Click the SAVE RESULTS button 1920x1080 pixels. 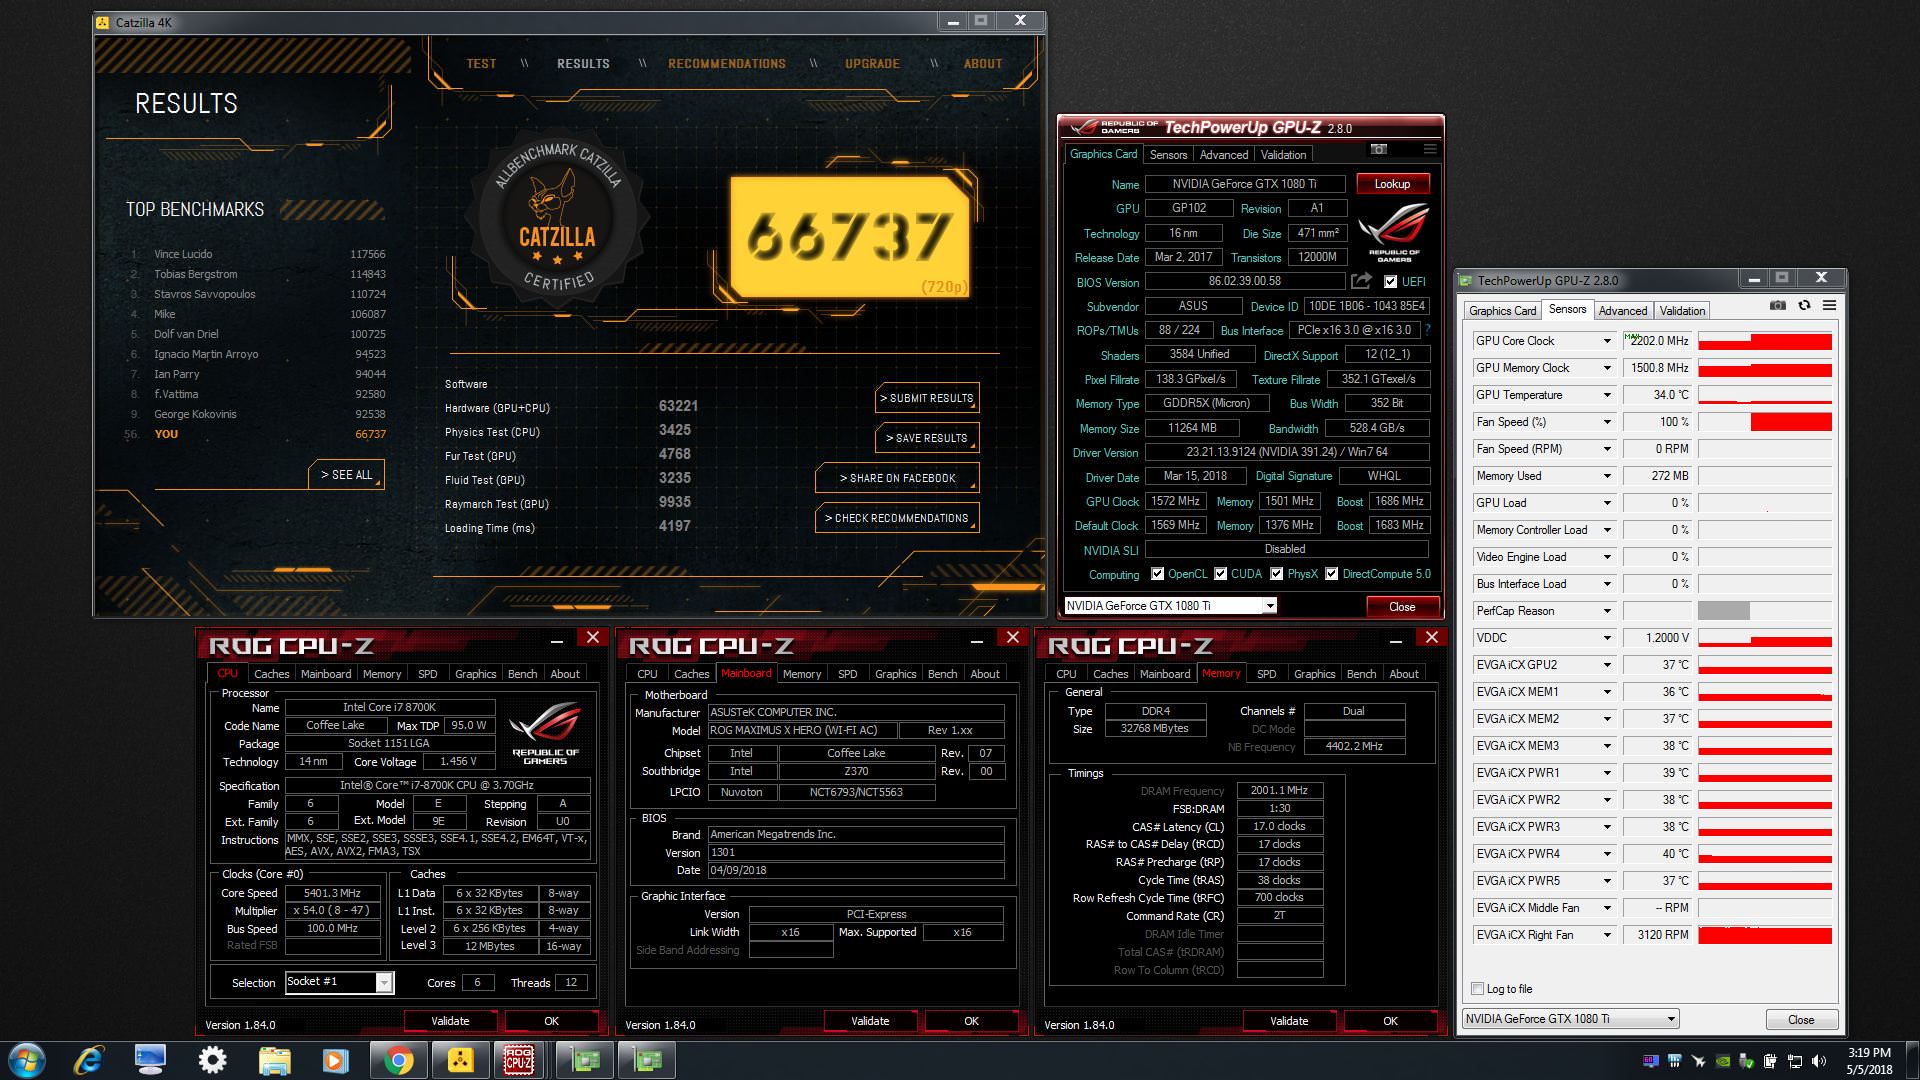[926, 438]
